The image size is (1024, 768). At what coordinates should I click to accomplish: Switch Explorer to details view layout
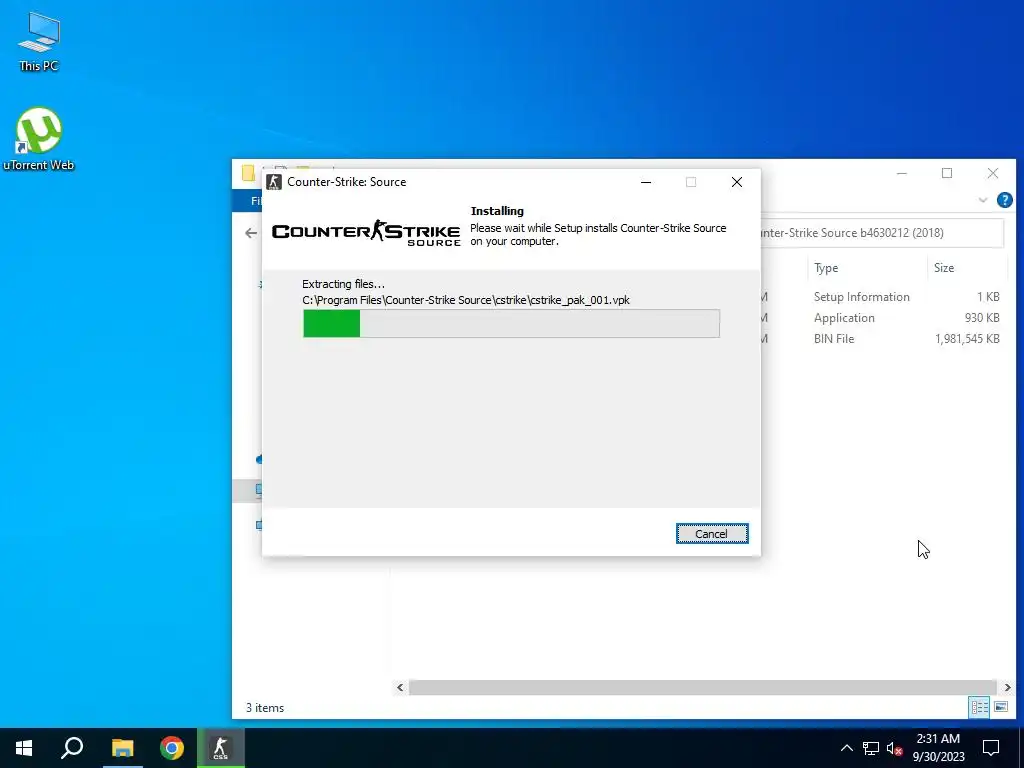click(x=979, y=707)
